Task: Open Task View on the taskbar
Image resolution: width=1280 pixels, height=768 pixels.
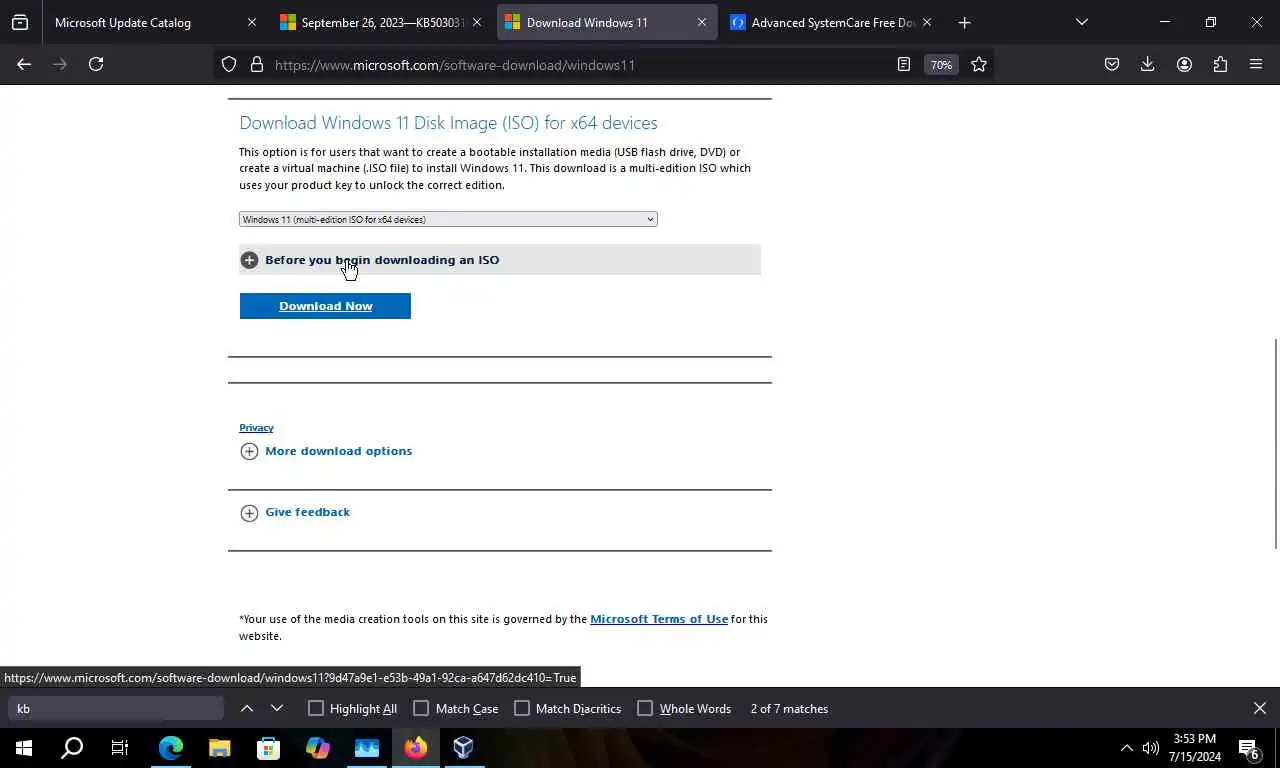Action: (x=120, y=748)
